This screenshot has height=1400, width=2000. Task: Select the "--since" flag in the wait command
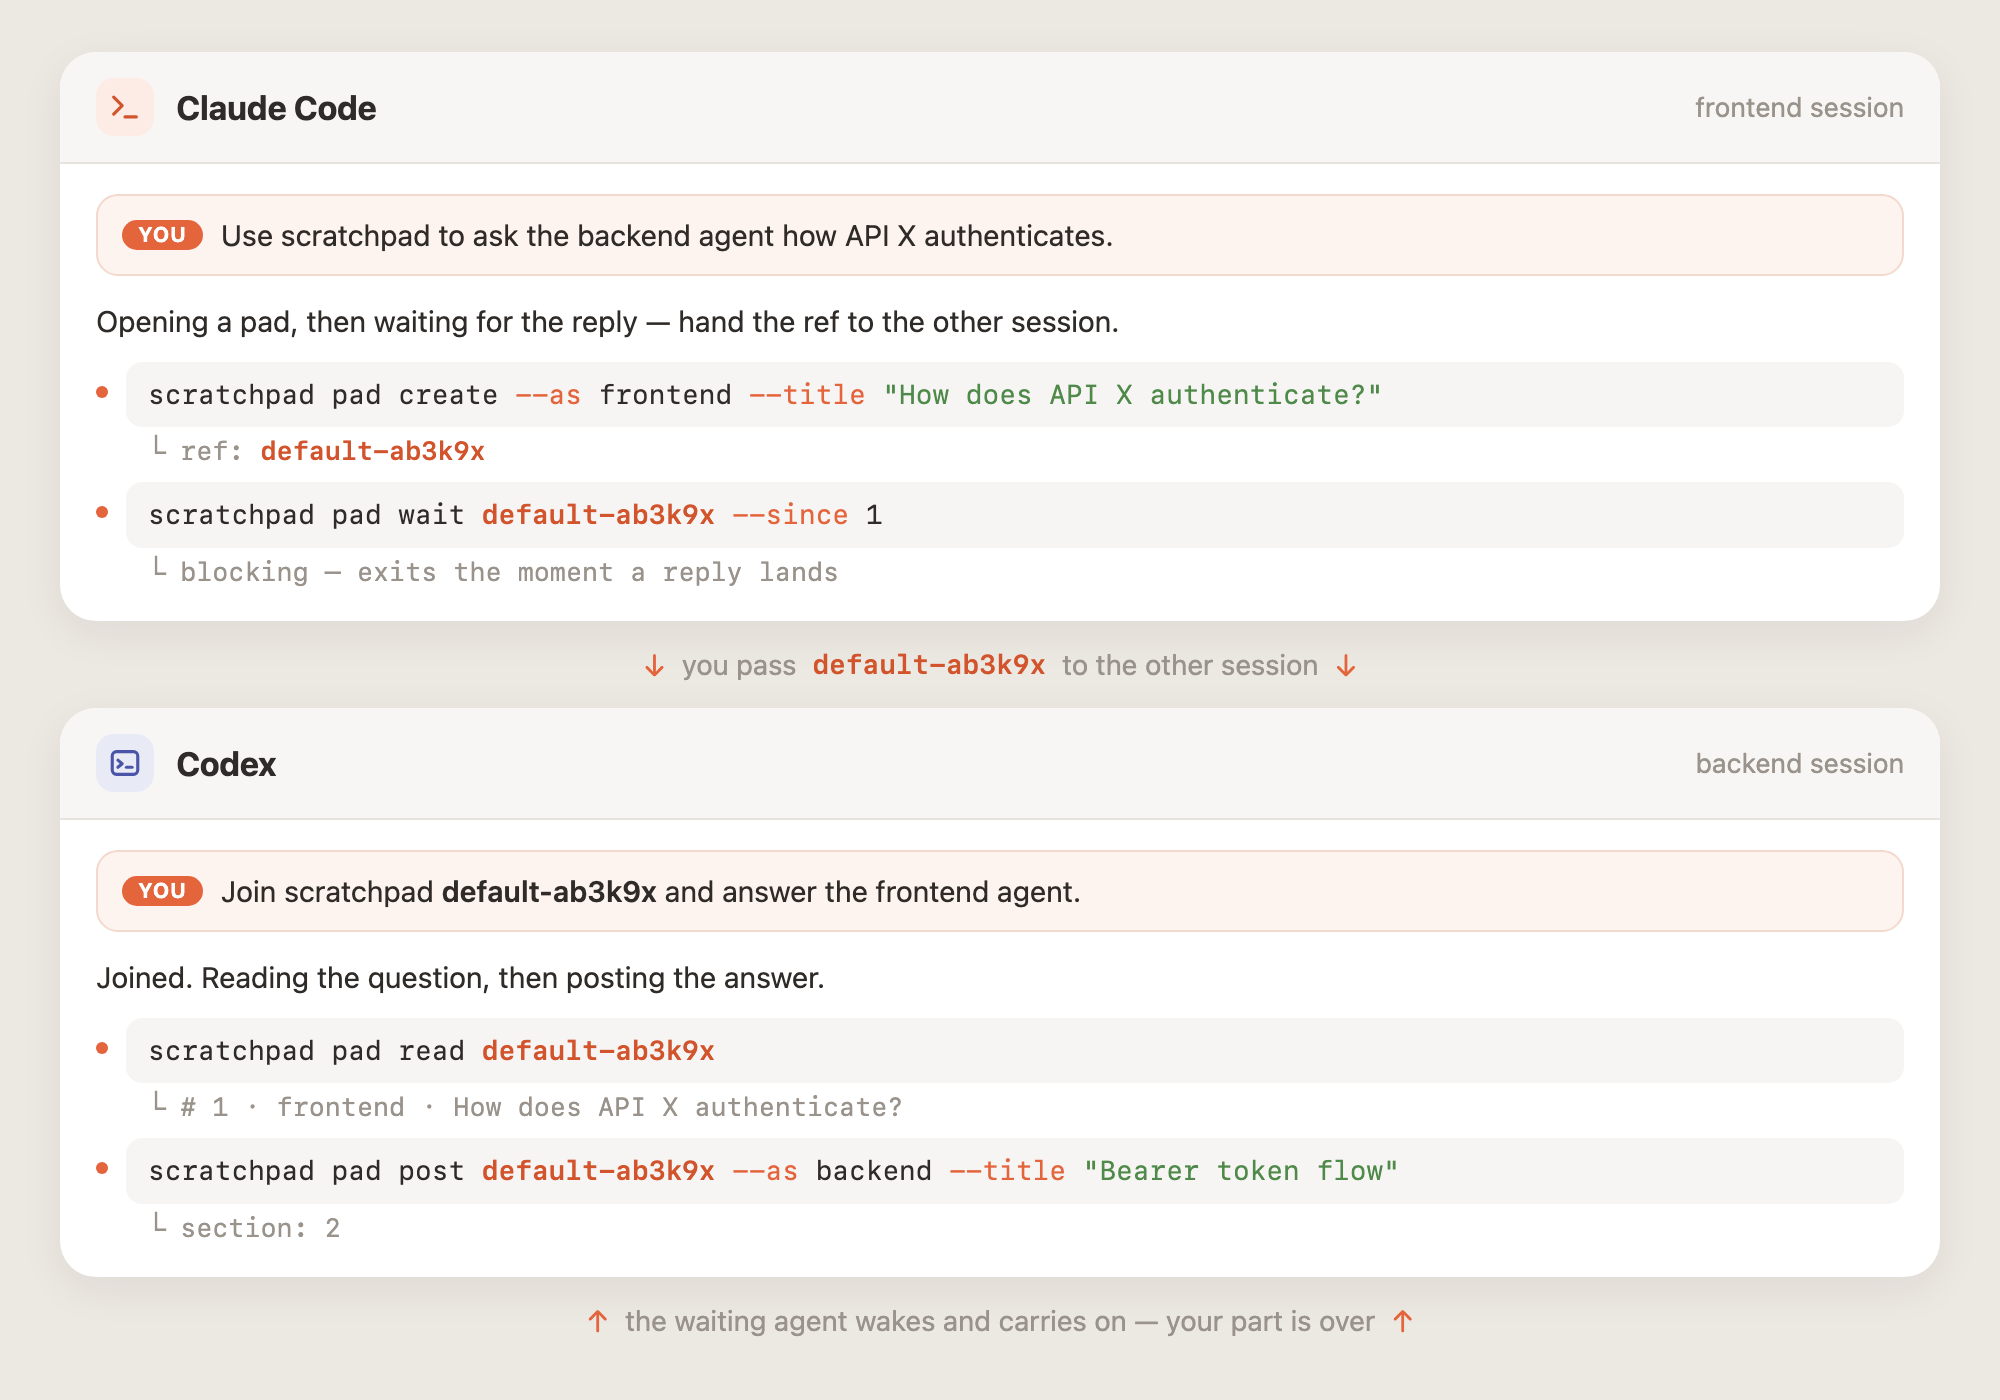click(790, 515)
